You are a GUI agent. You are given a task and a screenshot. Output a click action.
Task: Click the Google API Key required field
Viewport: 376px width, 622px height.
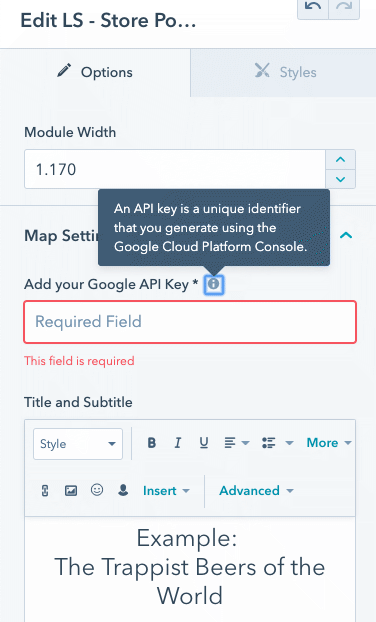click(x=190, y=322)
